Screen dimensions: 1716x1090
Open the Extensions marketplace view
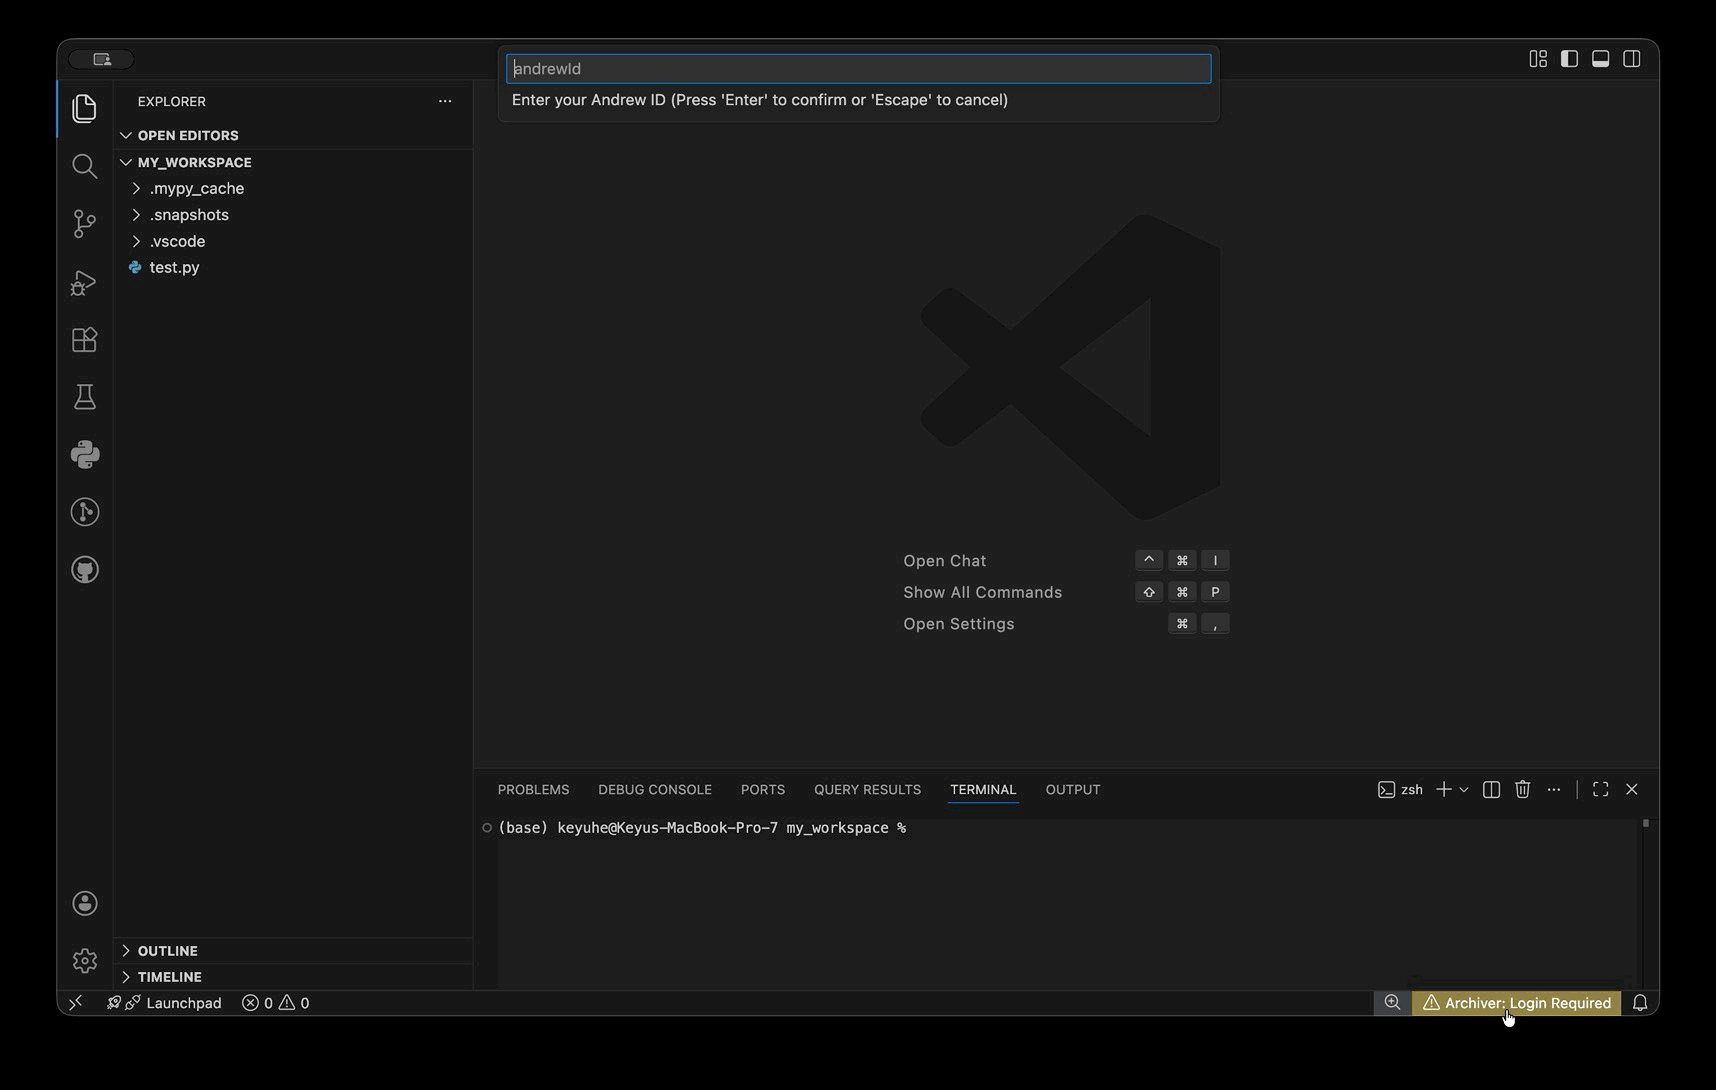[x=85, y=340]
